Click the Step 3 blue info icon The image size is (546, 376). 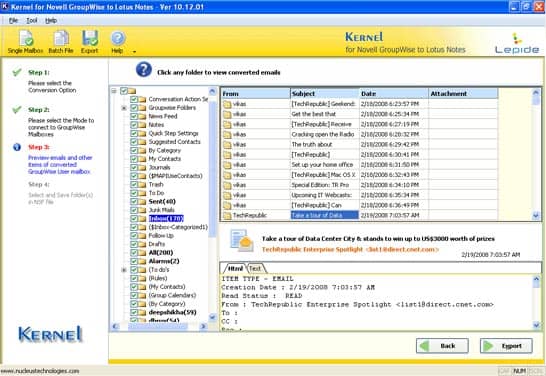(17, 147)
